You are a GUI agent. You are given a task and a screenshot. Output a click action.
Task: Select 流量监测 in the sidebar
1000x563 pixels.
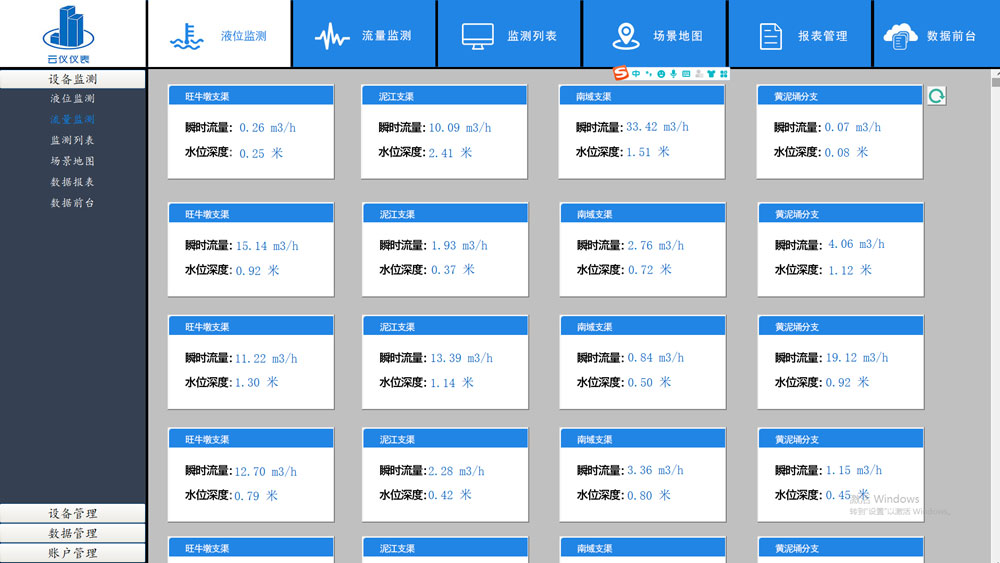73,119
